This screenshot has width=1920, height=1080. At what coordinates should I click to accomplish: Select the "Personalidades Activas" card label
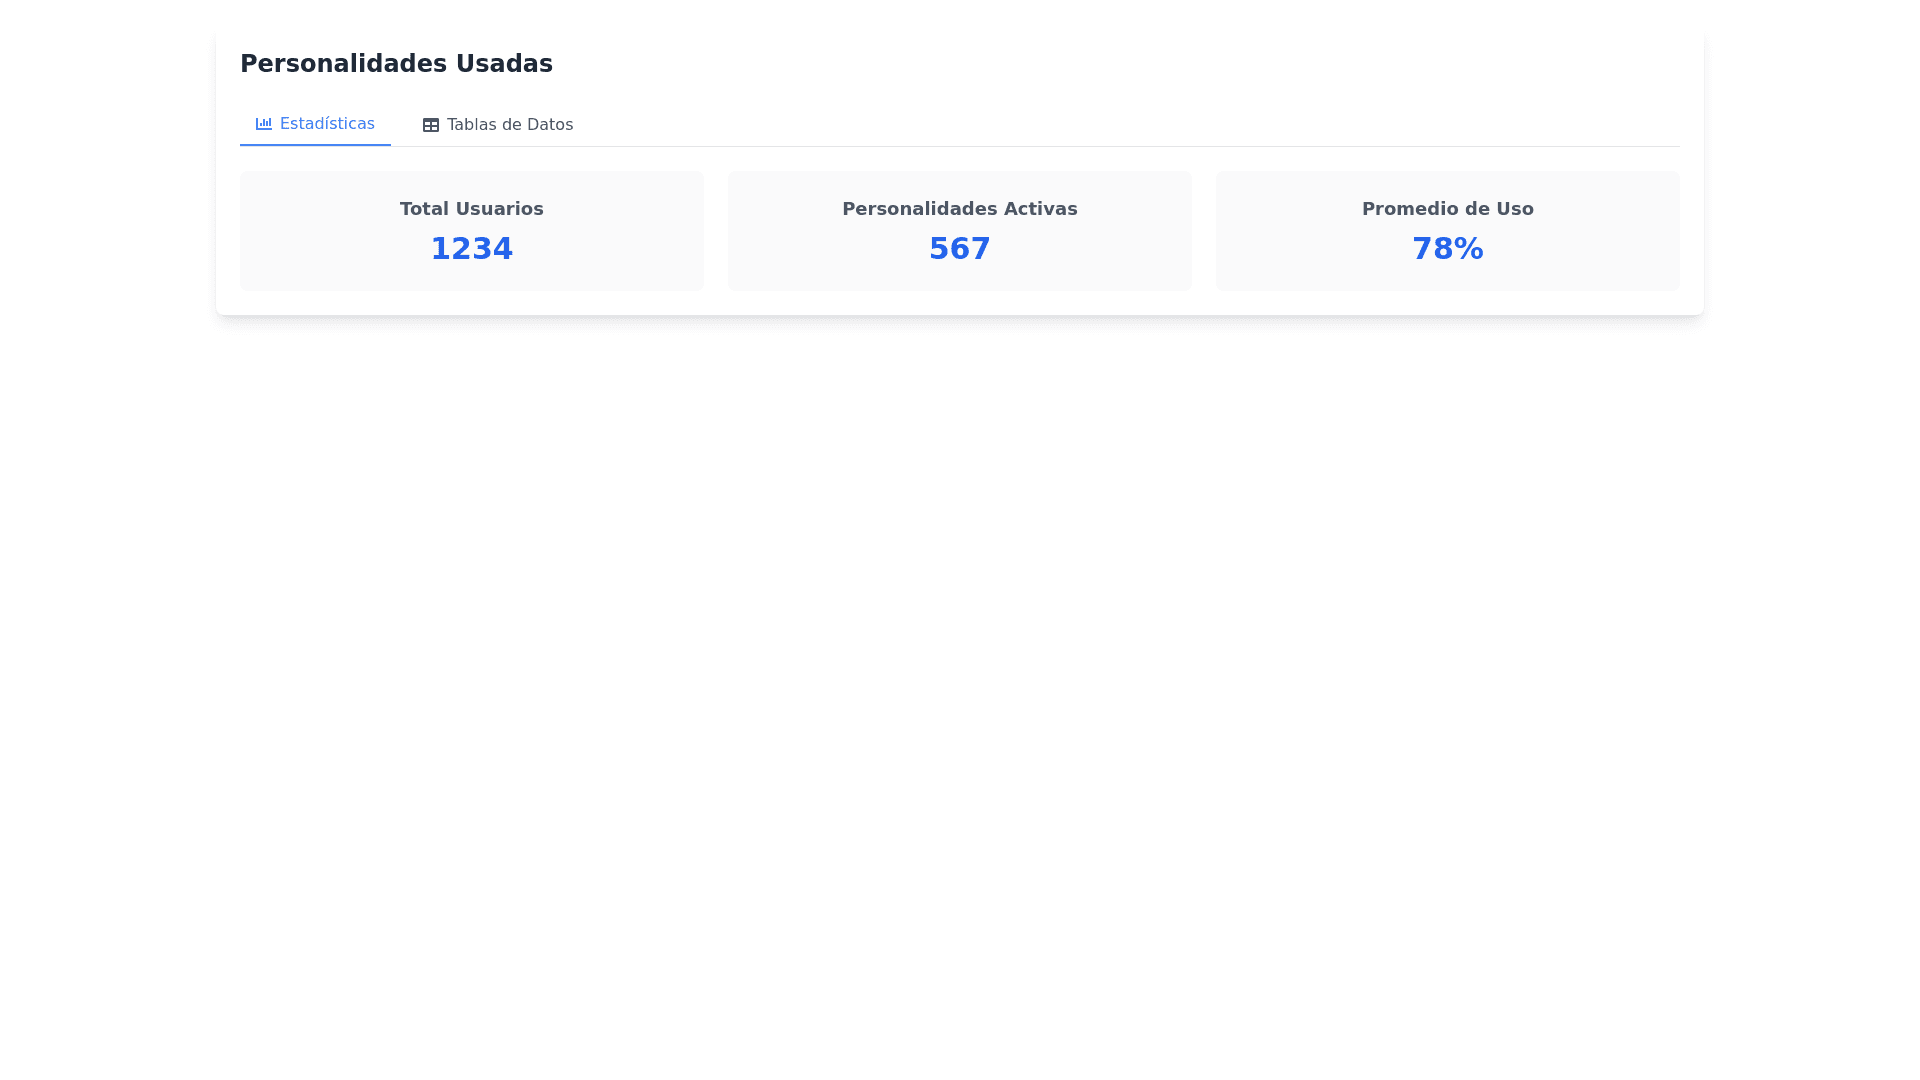click(x=959, y=209)
